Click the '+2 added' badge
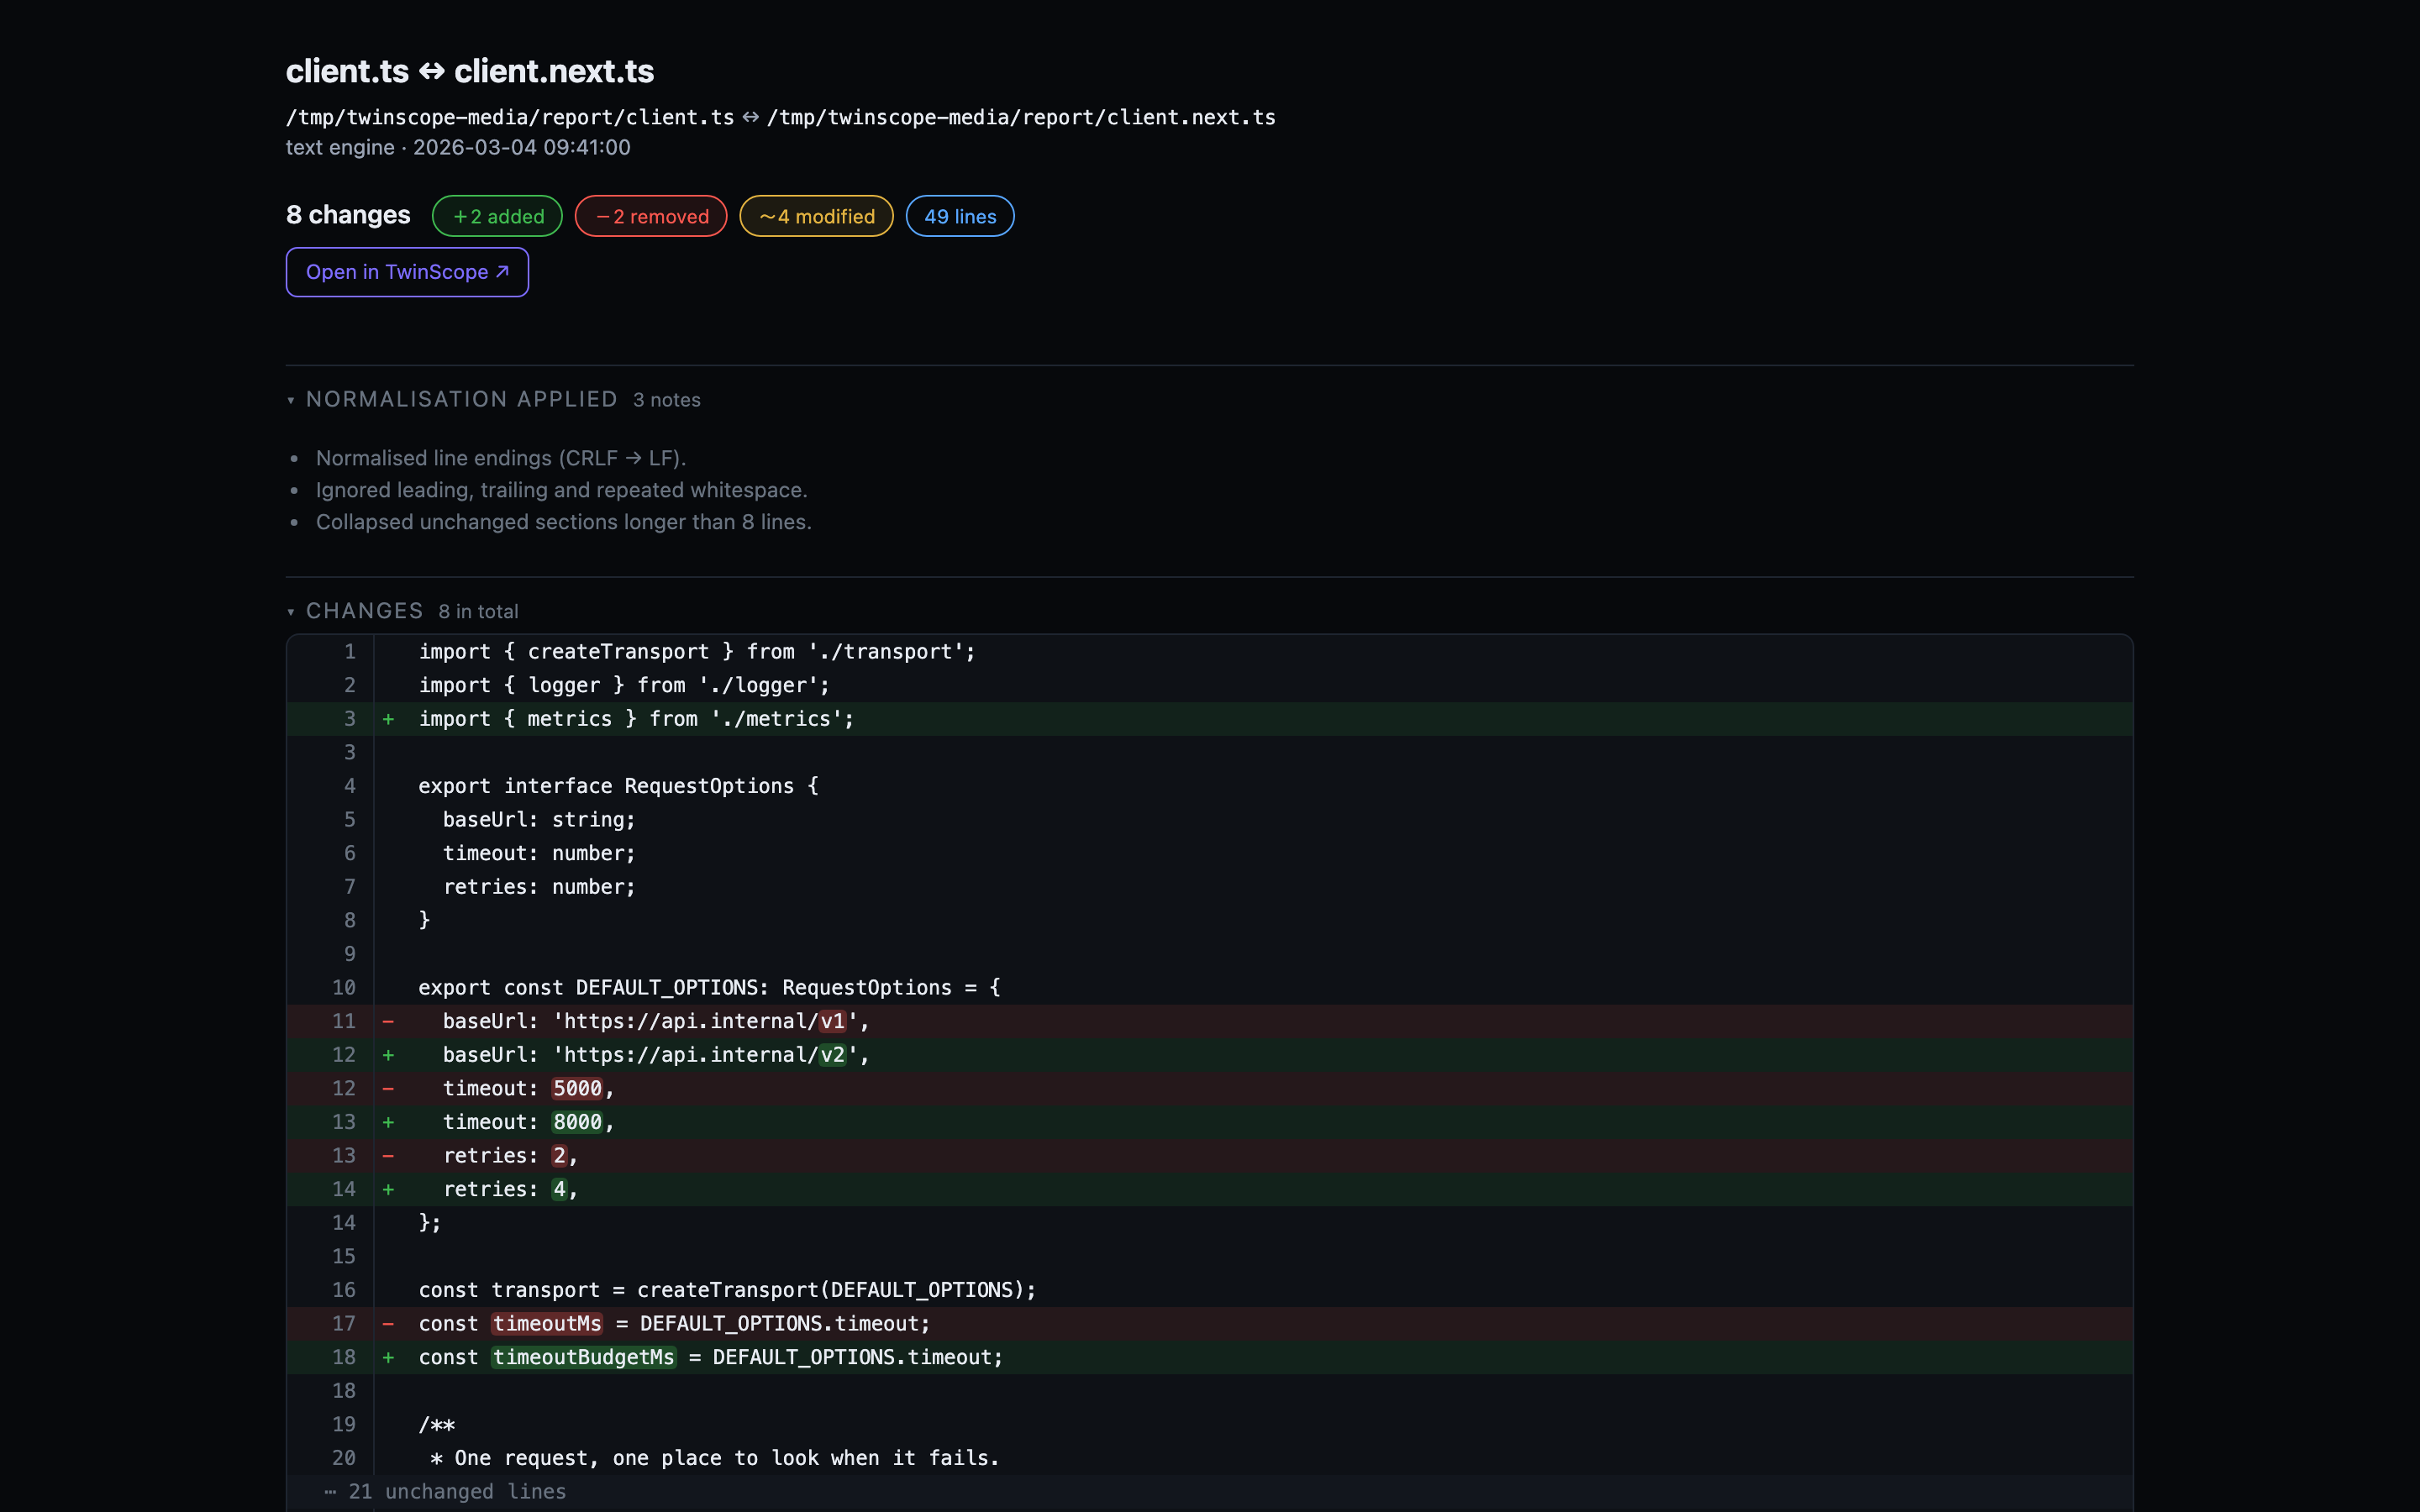Image resolution: width=2420 pixels, height=1512 pixels. (497, 216)
